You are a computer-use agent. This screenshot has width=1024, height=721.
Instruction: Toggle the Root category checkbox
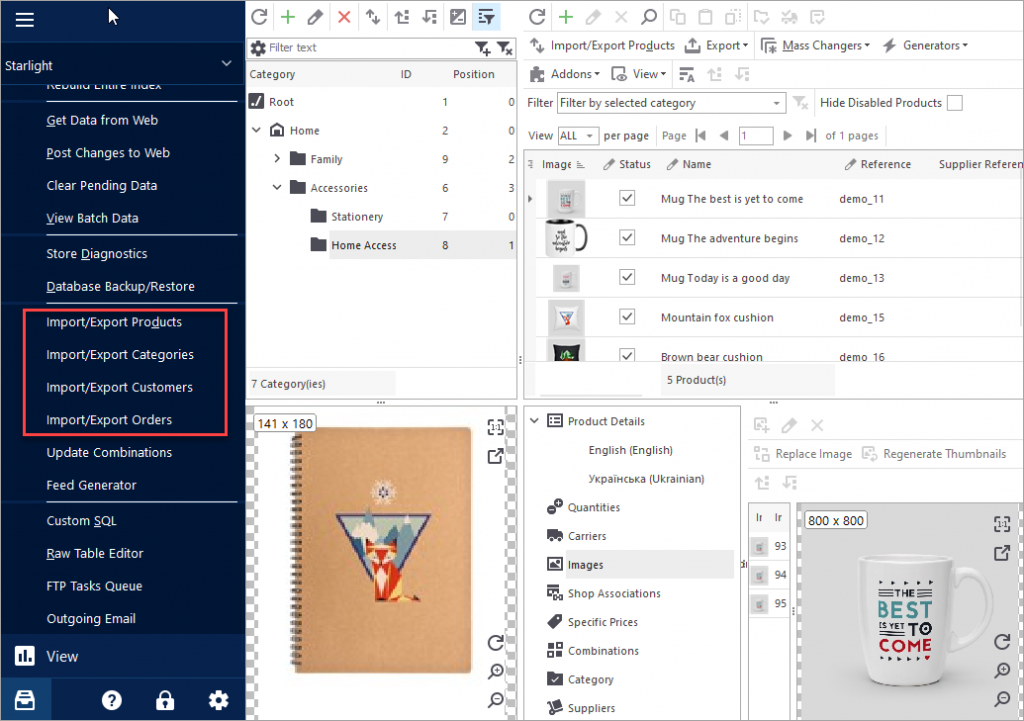click(x=254, y=101)
